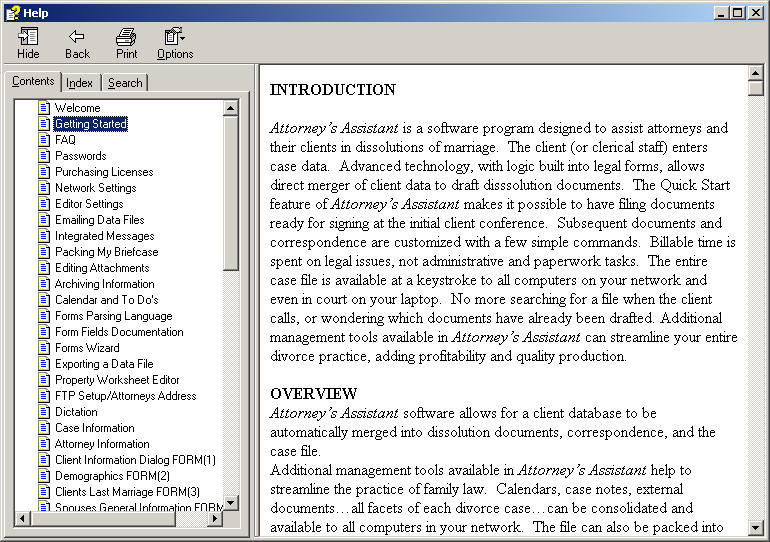Open the Emailing Data Files topic
The width and height of the screenshot is (770, 542).
[x=100, y=220]
